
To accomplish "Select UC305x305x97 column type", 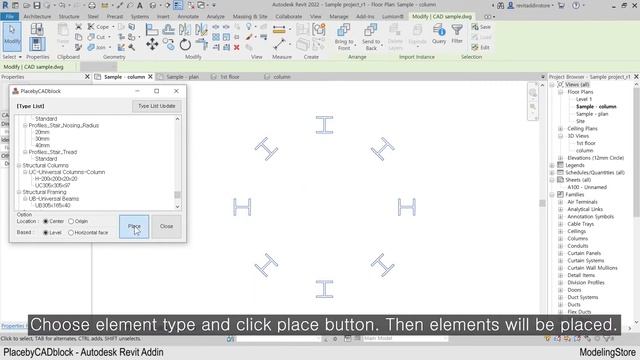I will [x=53, y=185].
